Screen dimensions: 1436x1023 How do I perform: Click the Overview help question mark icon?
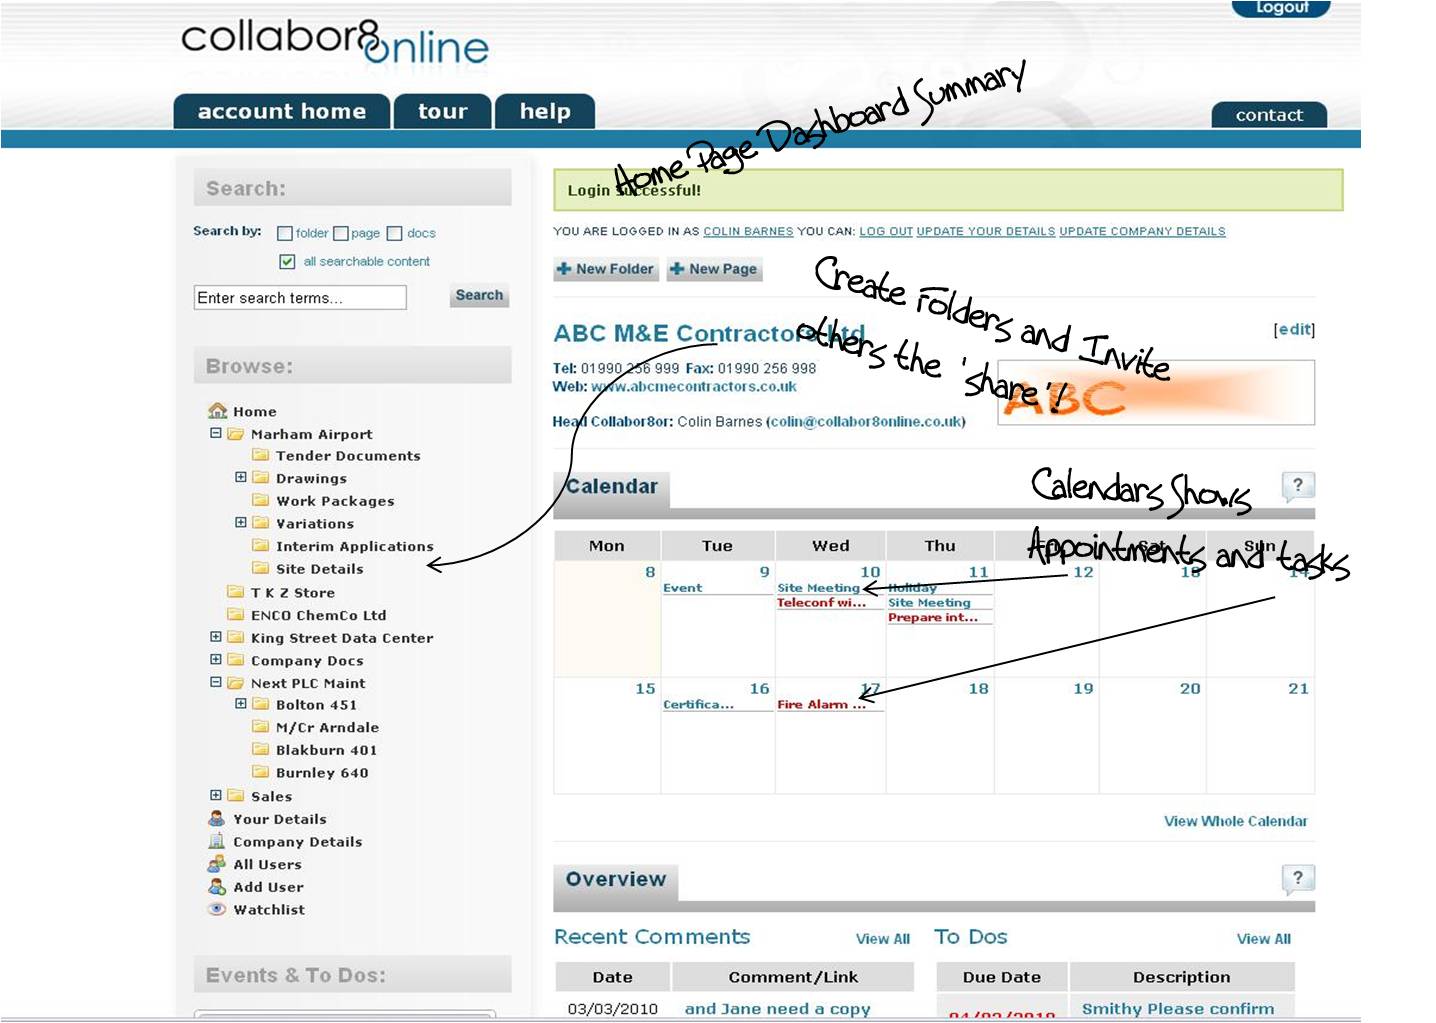(x=1297, y=879)
